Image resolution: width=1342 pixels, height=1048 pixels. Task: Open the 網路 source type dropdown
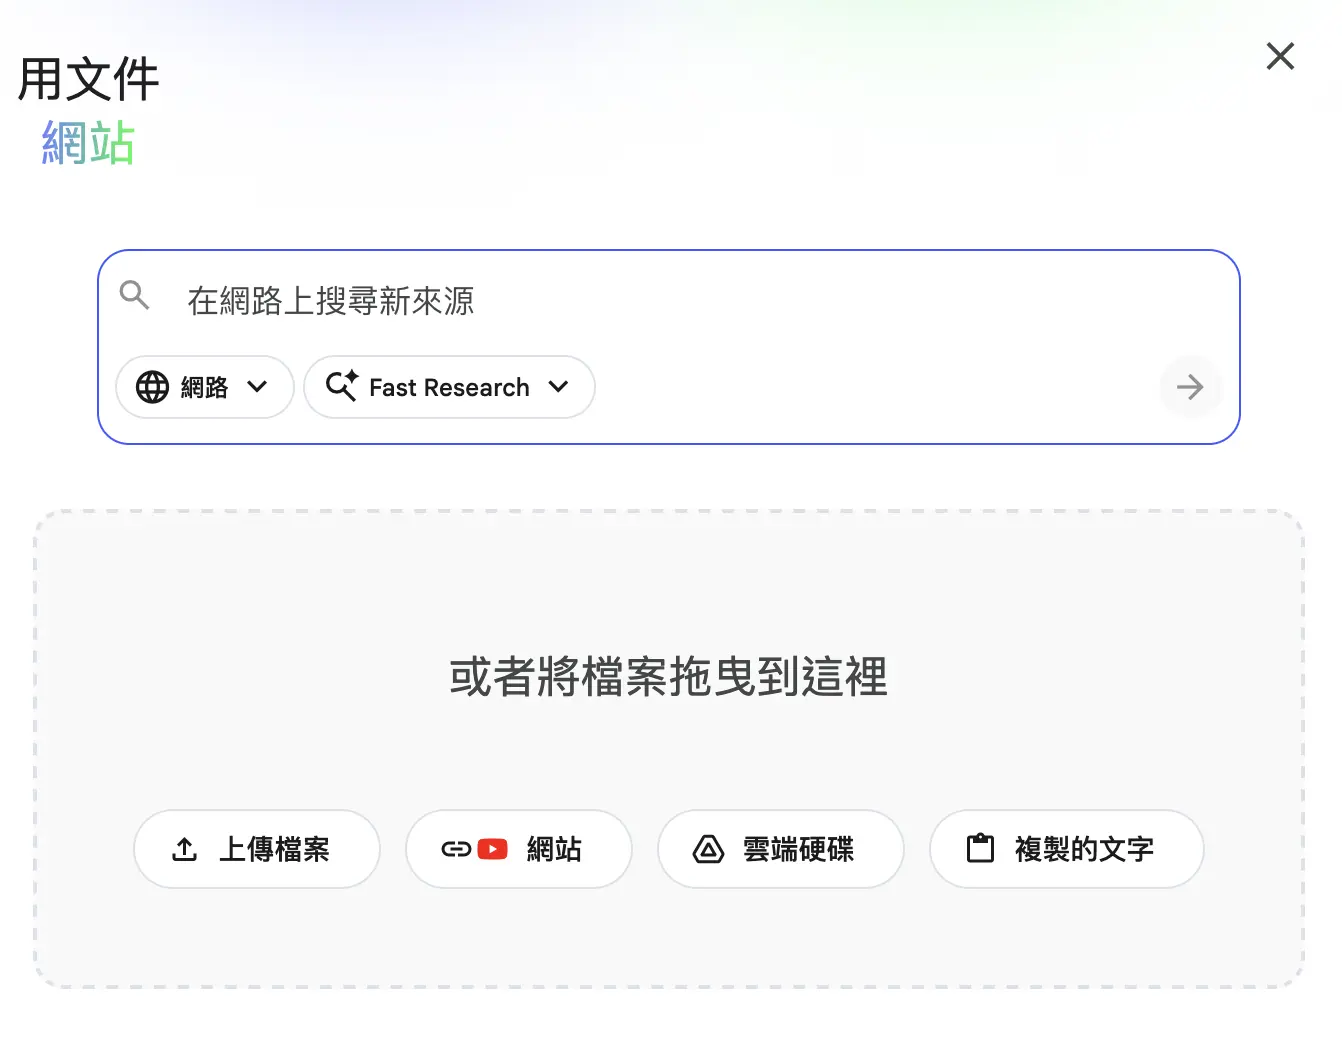click(x=204, y=387)
